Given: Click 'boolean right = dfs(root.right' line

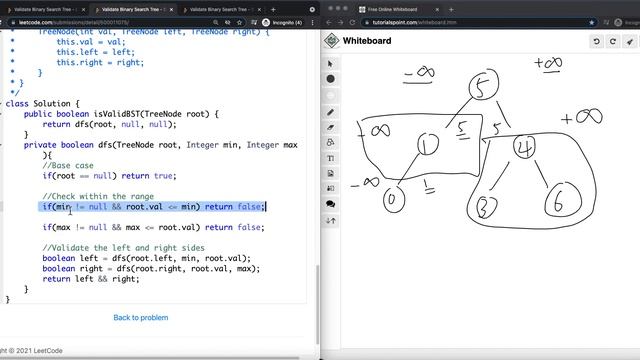Looking at the screenshot, I should coord(151,269).
